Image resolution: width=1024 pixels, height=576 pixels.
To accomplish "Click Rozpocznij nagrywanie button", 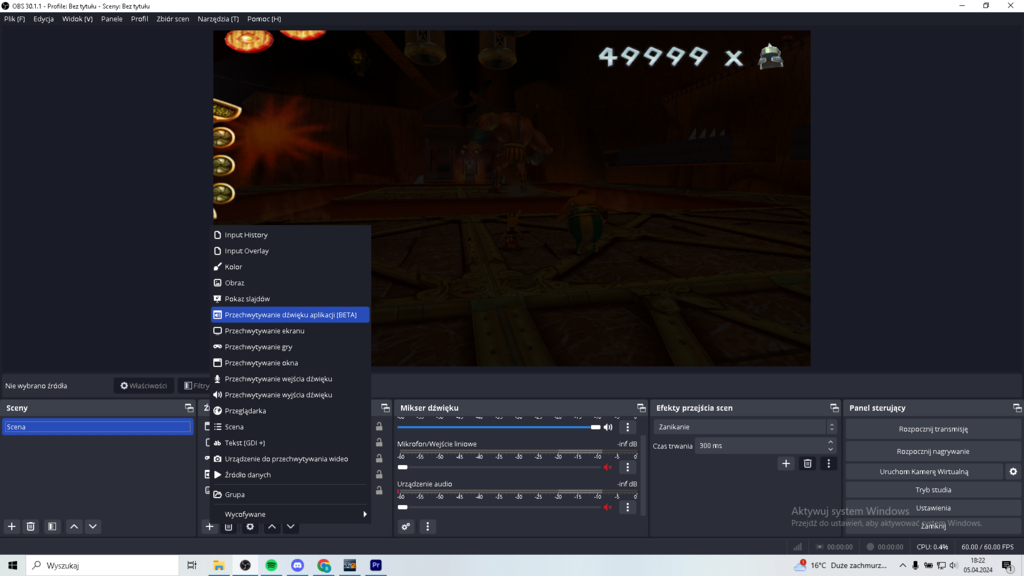I will pyautogui.click(x=933, y=451).
